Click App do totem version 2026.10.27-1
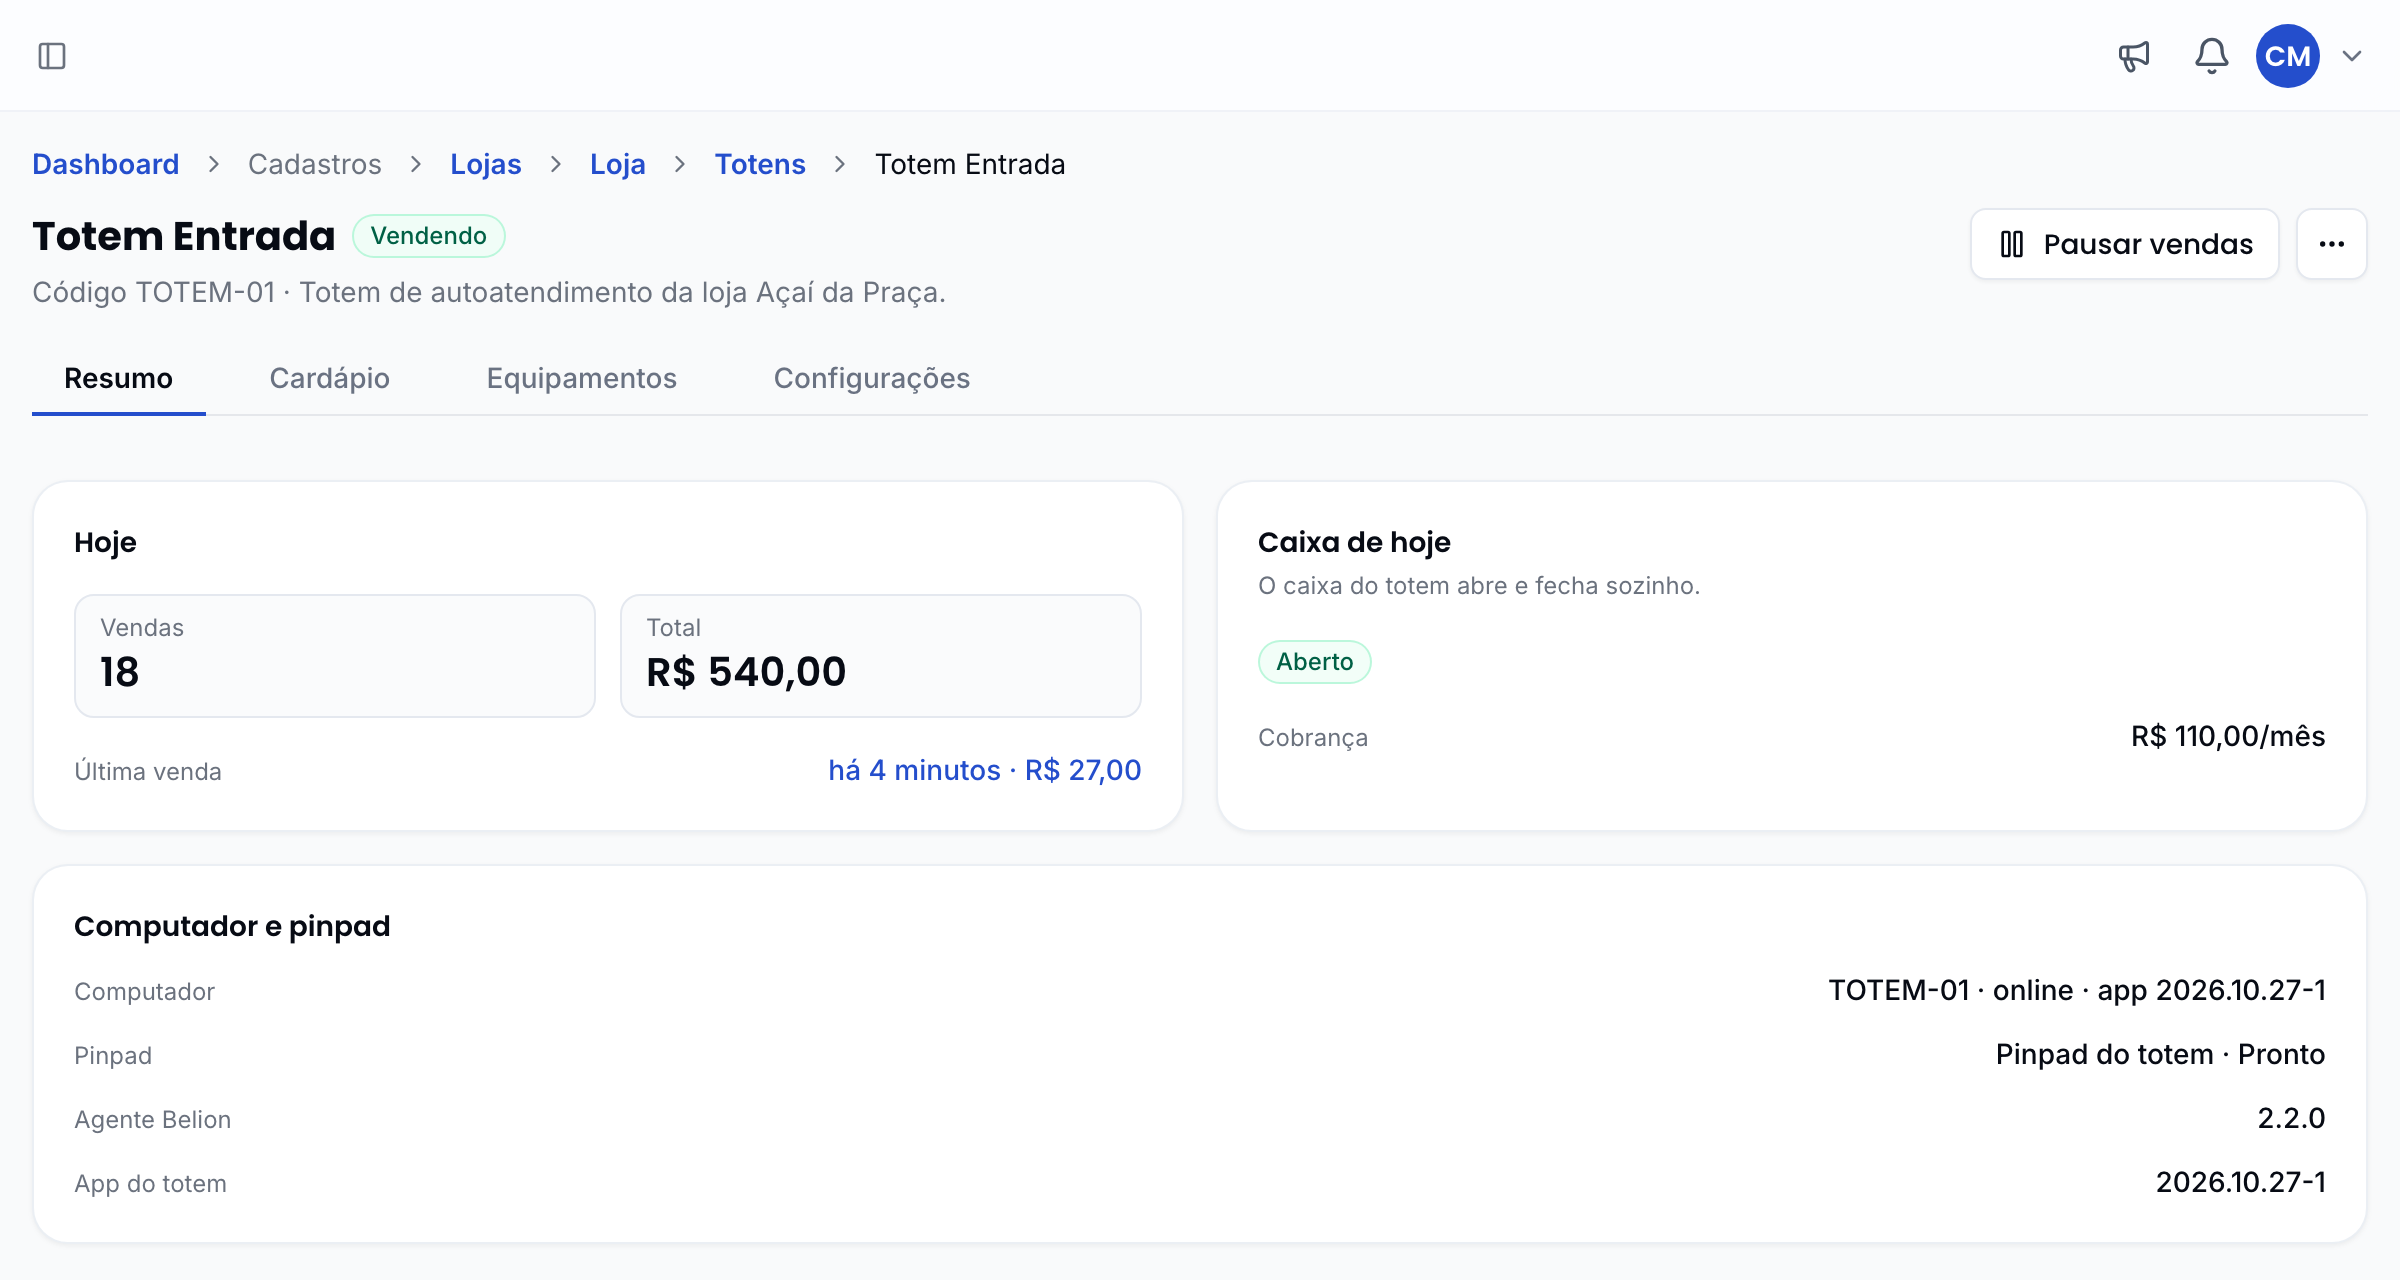 (x=2240, y=1182)
